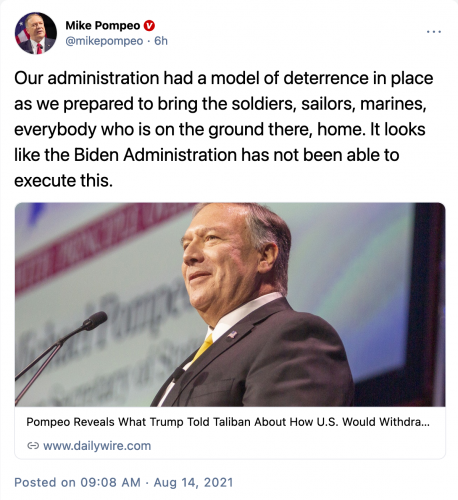Open Mike Pompeo's profile avatar
The width and height of the screenshot is (458, 500).
tap(36, 33)
